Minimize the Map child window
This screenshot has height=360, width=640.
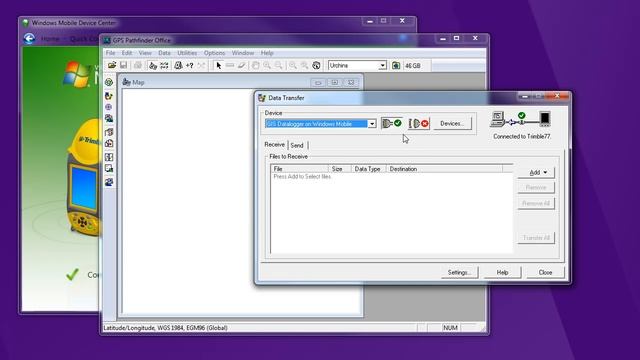tap(318, 83)
